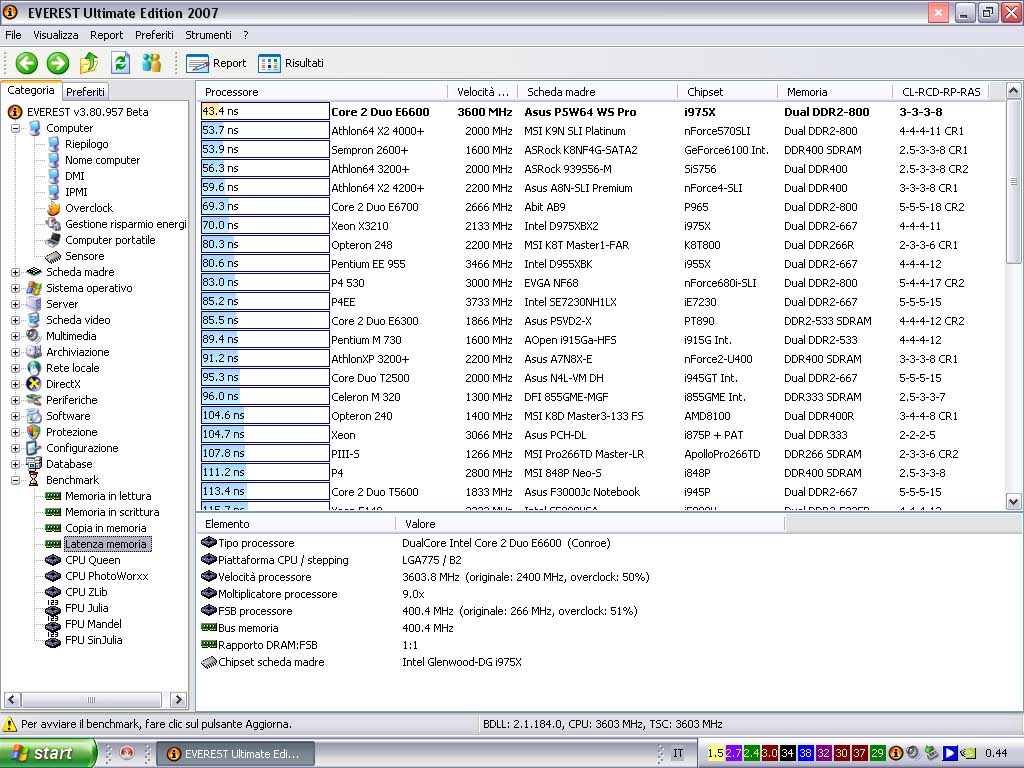Click the Risultati toolbar button

(x=291, y=63)
